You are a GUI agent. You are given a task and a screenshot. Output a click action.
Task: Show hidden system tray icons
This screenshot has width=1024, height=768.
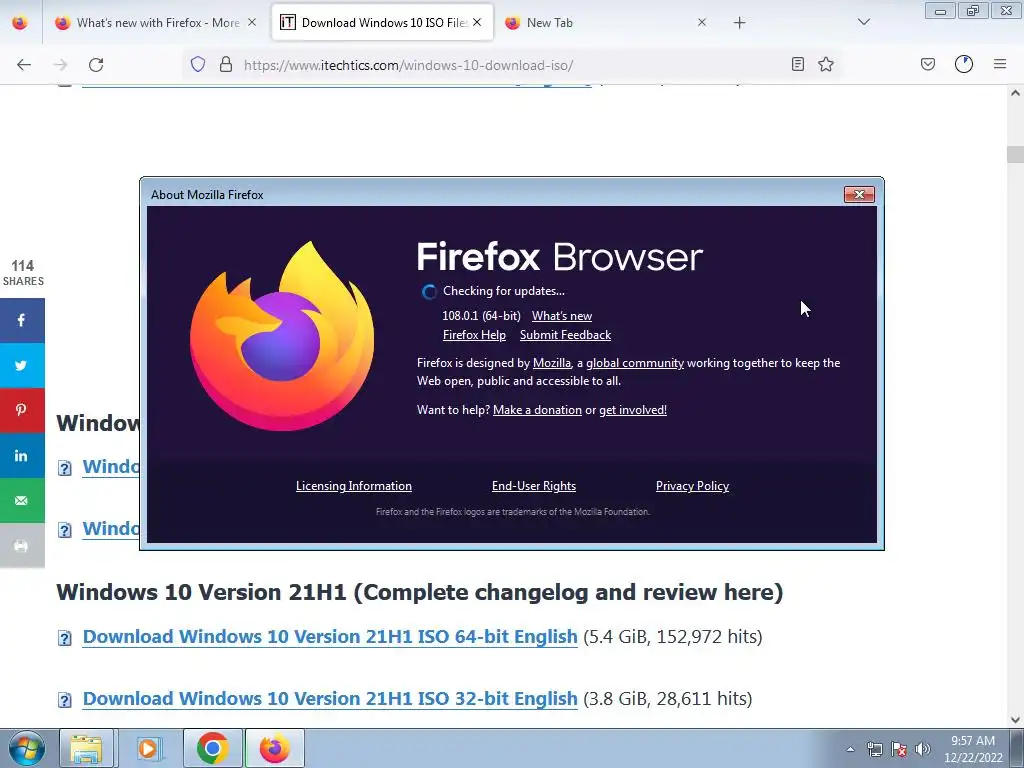[850, 749]
